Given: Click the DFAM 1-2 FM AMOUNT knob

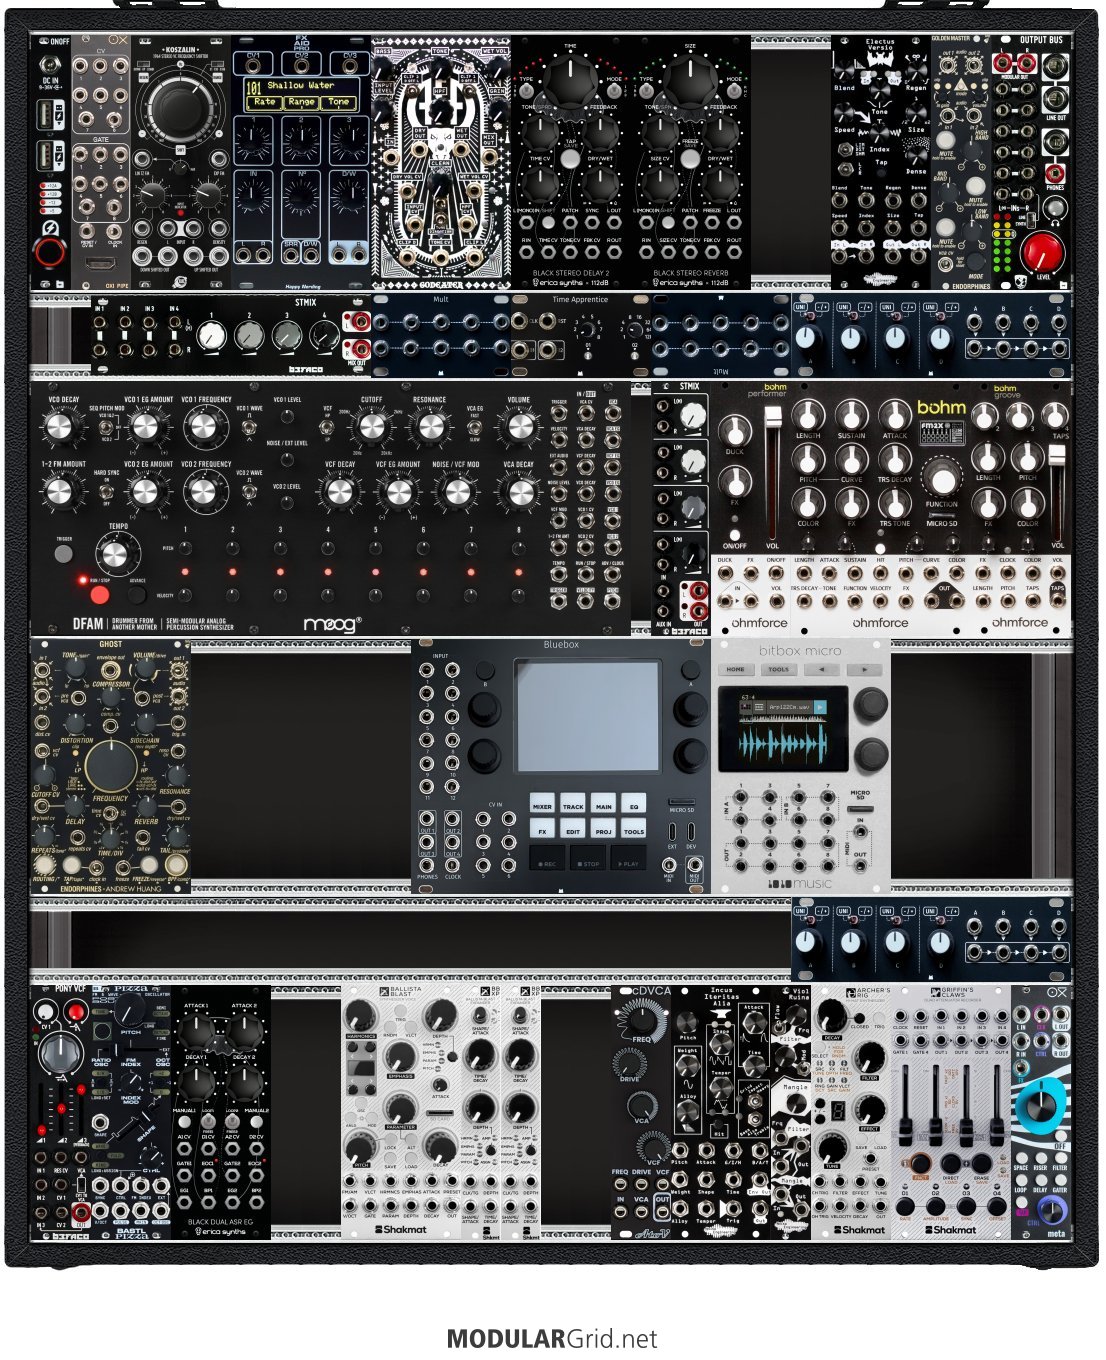Looking at the screenshot, I should tap(60, 492).
